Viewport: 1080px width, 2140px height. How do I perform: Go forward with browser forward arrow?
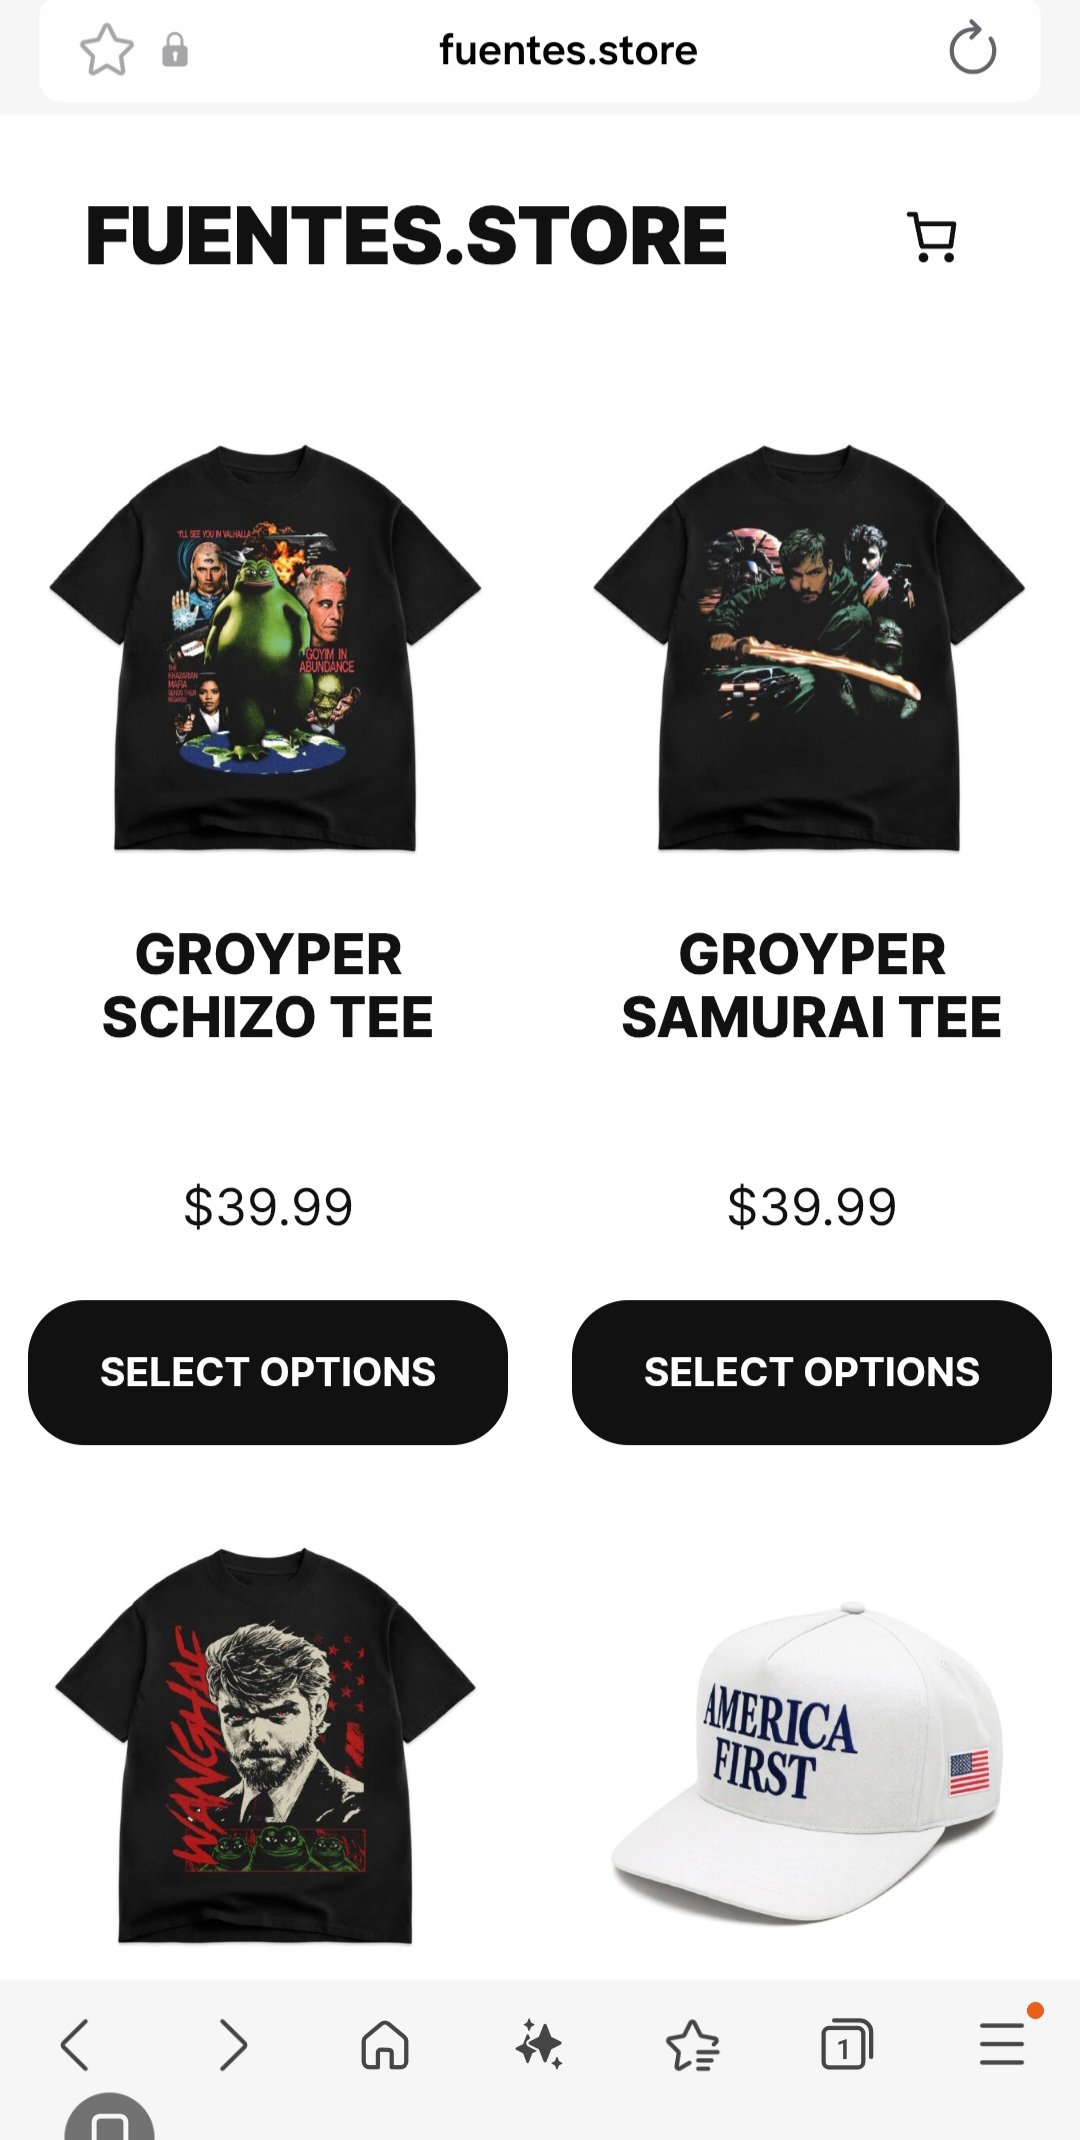click(233, 2044)
